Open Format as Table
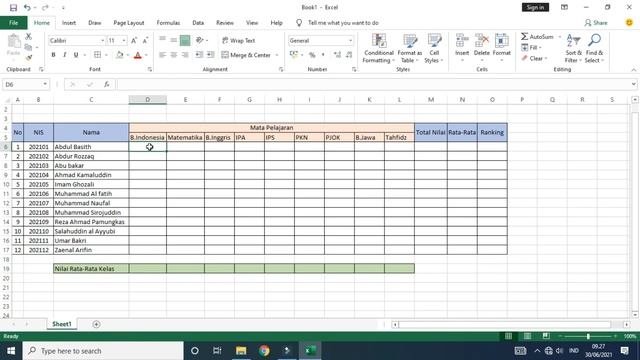Screen dimensions: 640x360 point(410,48)
